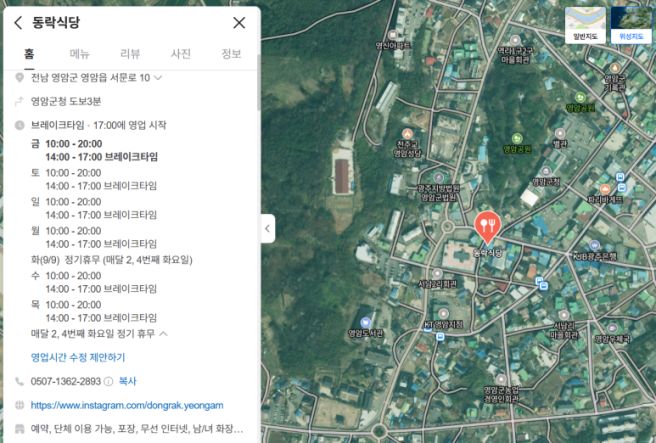Viewport: 656px width, 443px height.
Task: Switch to the 리뷰 tab
Action: click(x=130, y=54)
